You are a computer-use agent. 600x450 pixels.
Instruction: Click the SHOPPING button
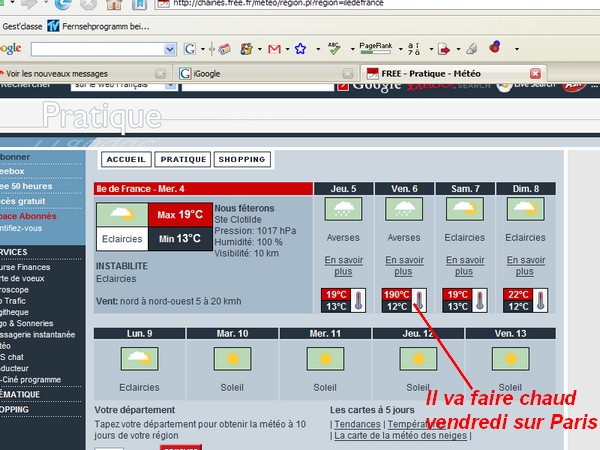click(242, 159)
